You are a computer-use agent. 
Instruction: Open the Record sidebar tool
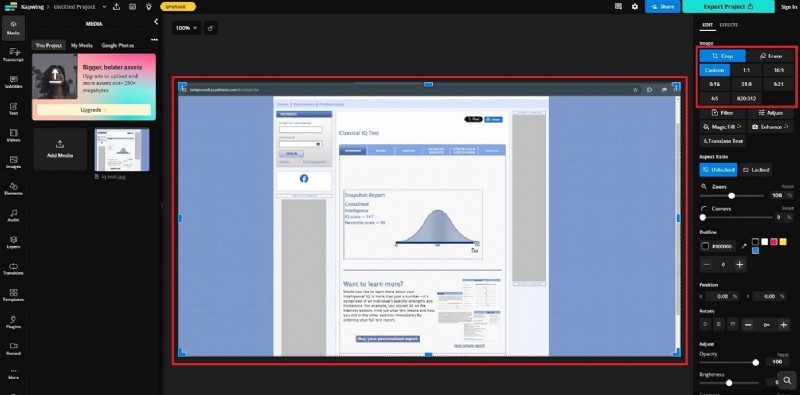click(x=13, y=349)
